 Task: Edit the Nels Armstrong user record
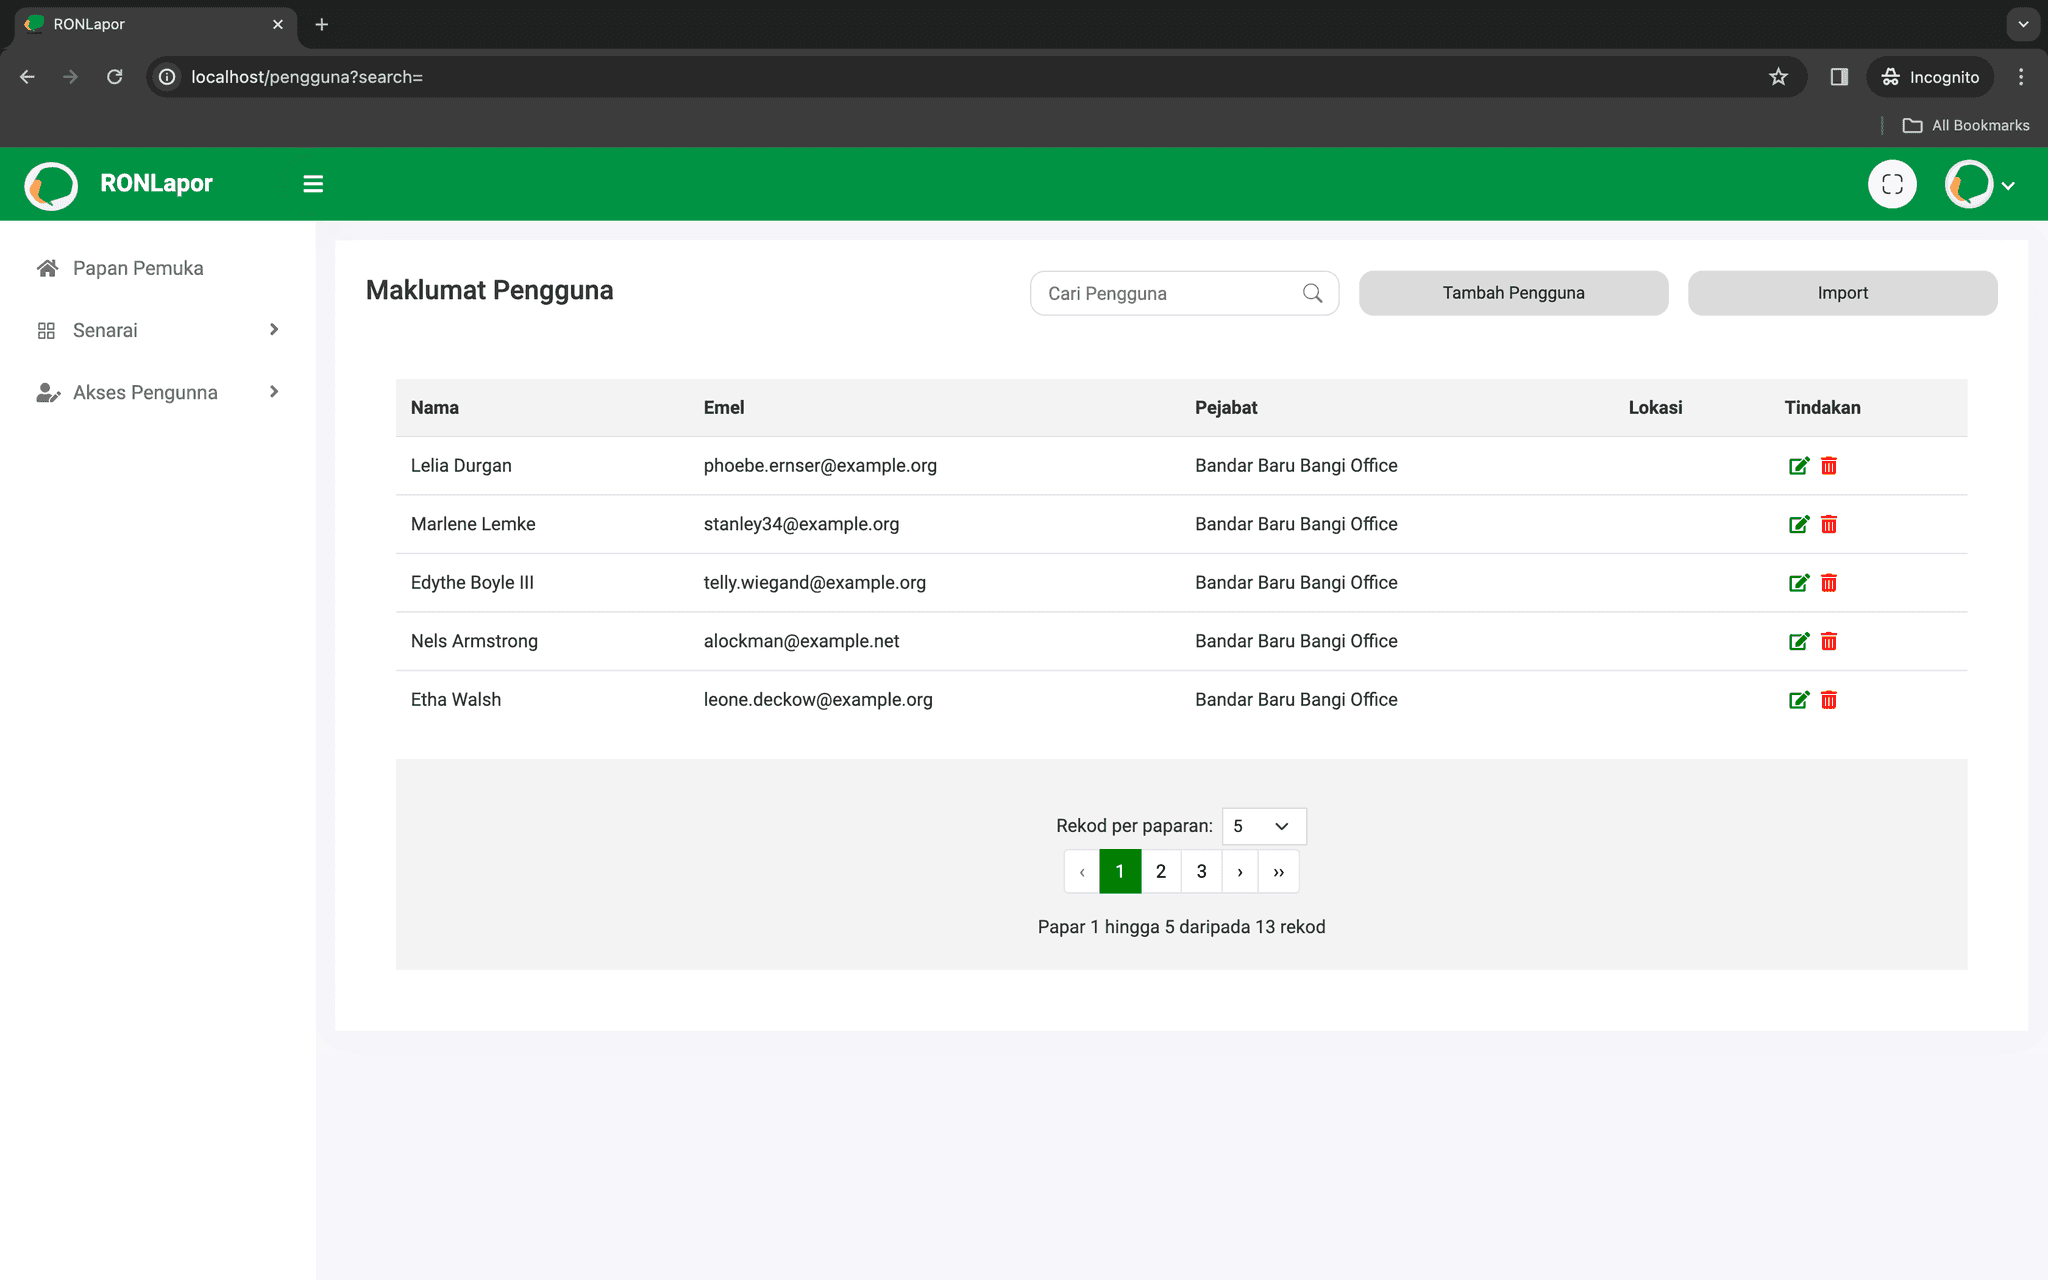[x=1798, y=641]
